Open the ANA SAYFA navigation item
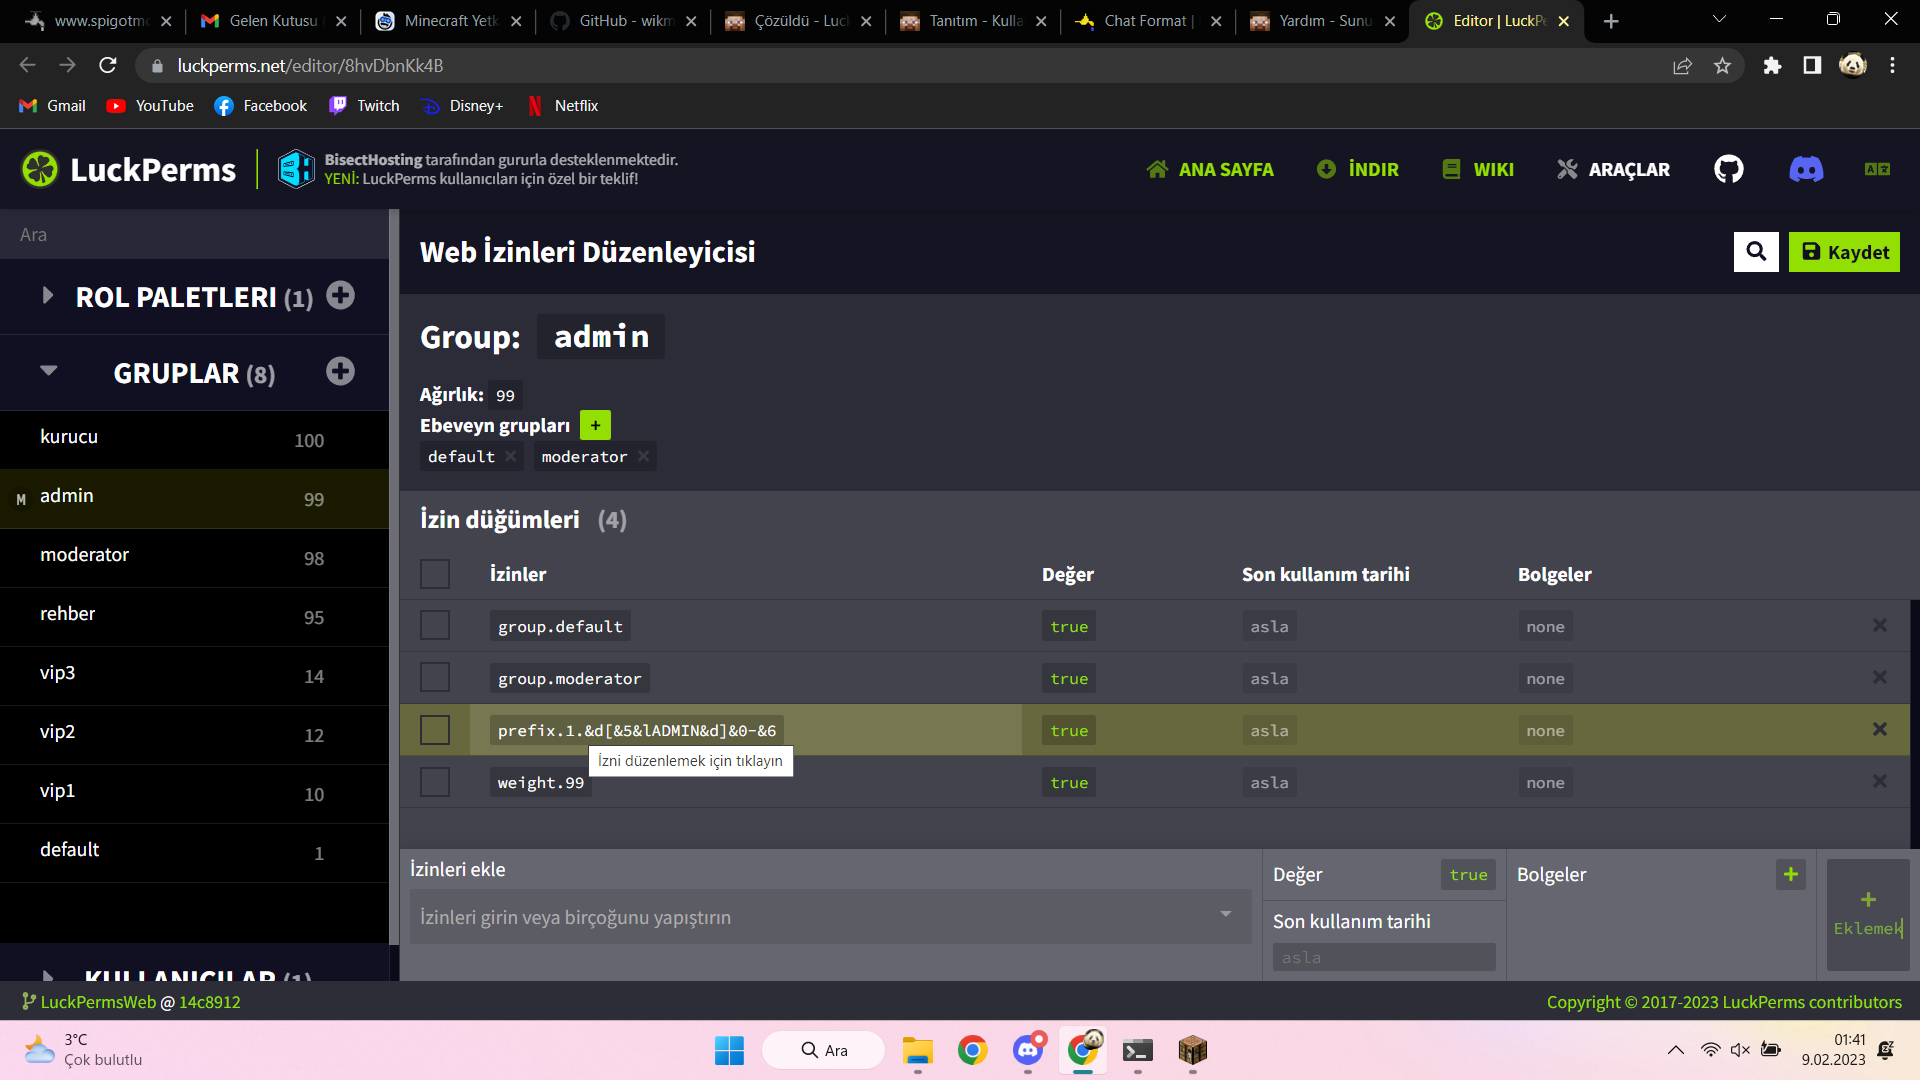 [x=1210, y=169]
